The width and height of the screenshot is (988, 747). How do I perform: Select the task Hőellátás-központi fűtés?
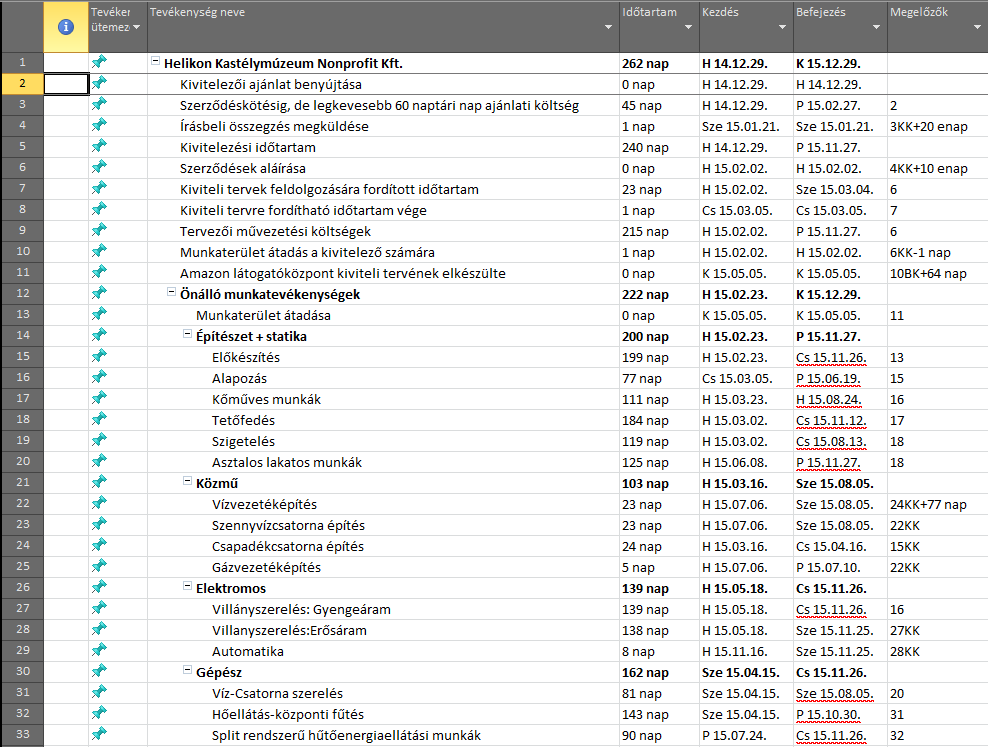click(288, 714)
